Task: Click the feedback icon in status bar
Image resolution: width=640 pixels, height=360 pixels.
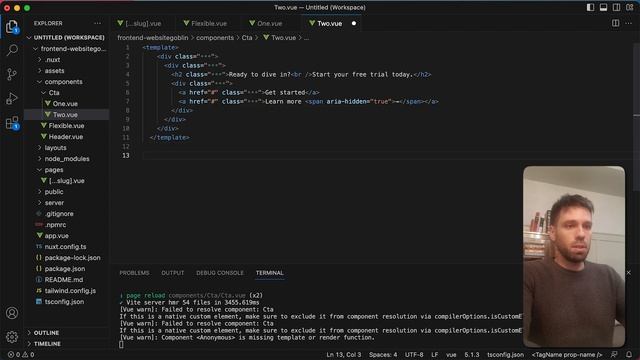Action: pyautogui.click(x=614, y=354)
